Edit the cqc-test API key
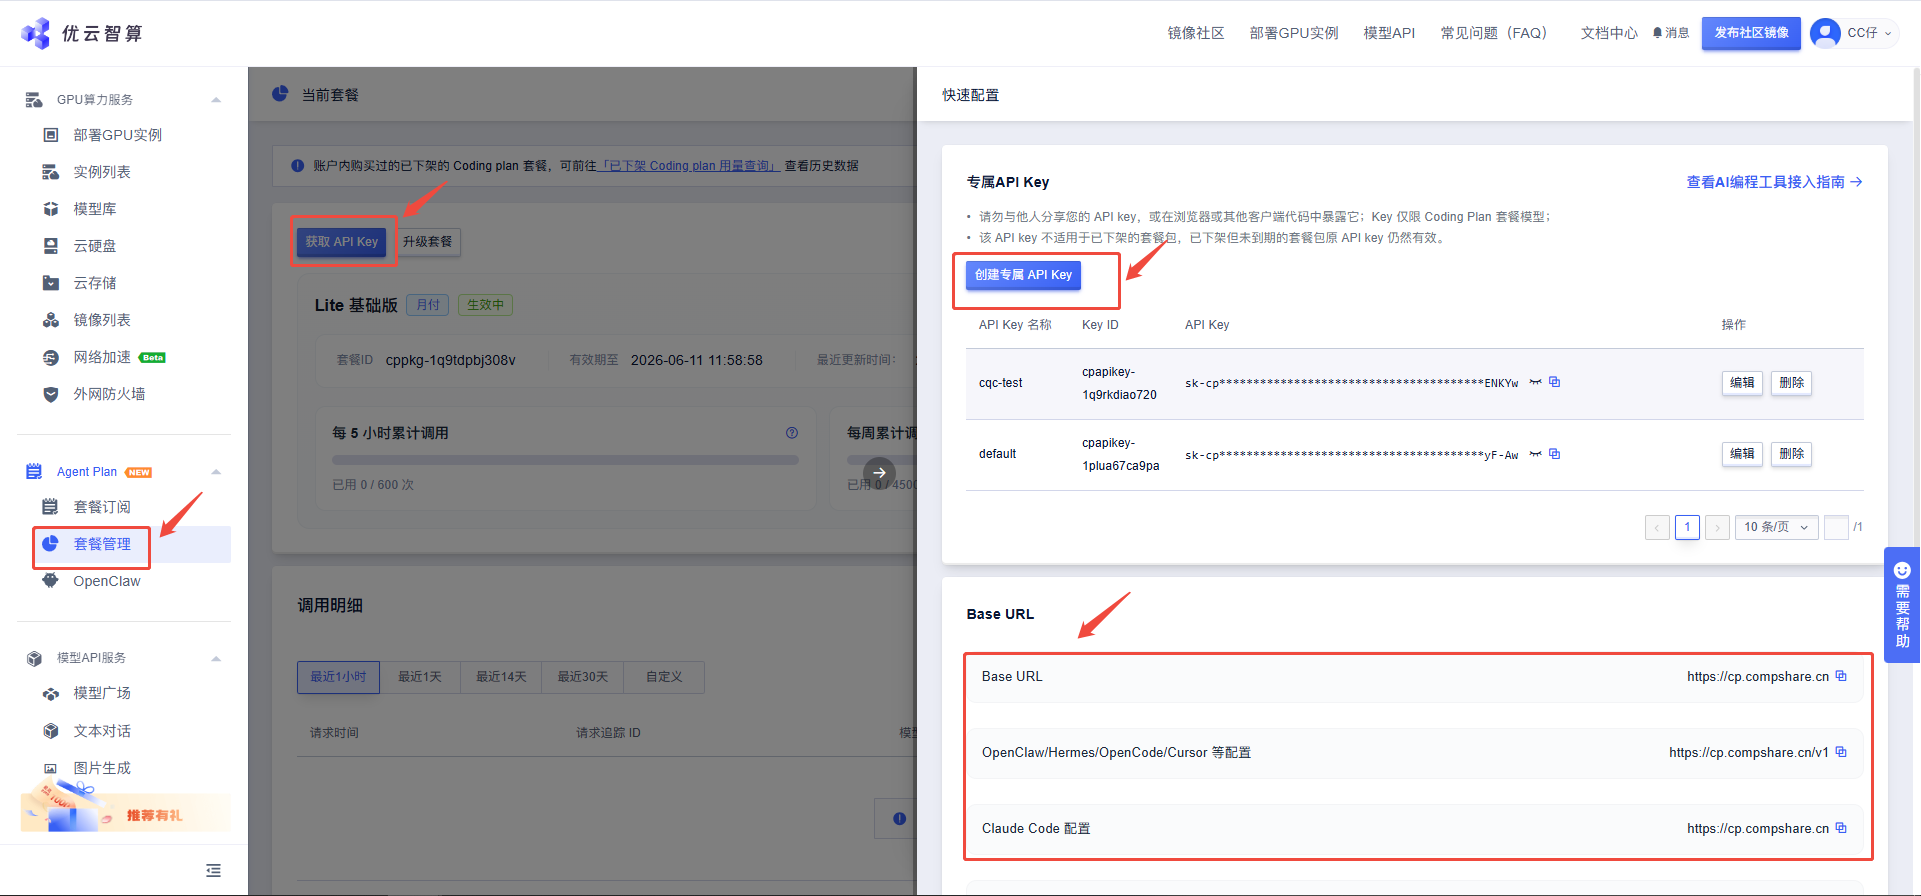 (1742, 383)
